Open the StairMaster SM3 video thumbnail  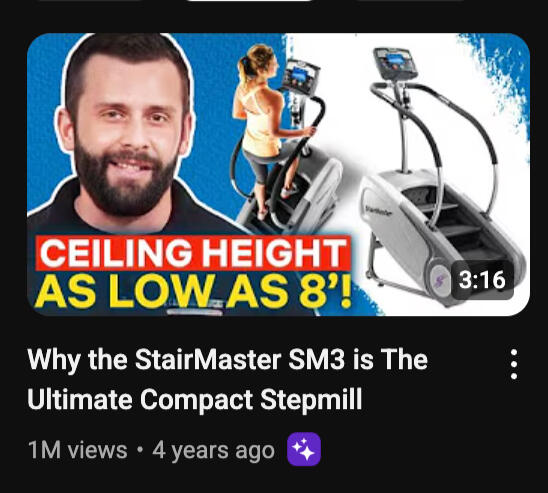click(x=279, y=174)
